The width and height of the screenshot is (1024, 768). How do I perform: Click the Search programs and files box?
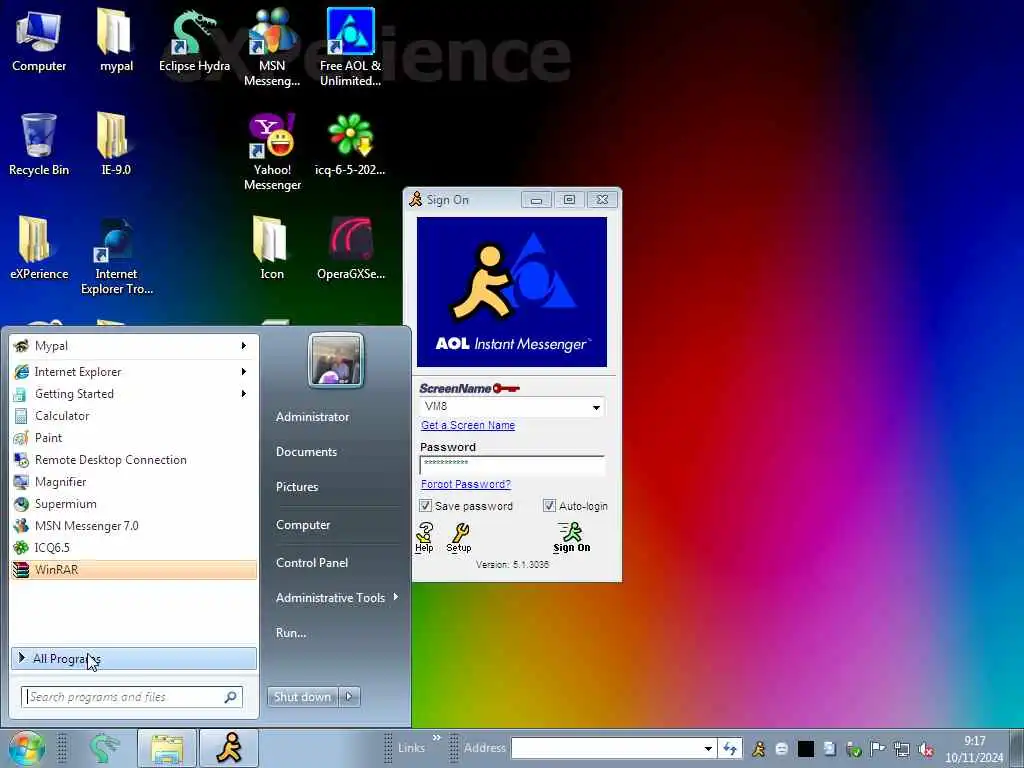132,697
